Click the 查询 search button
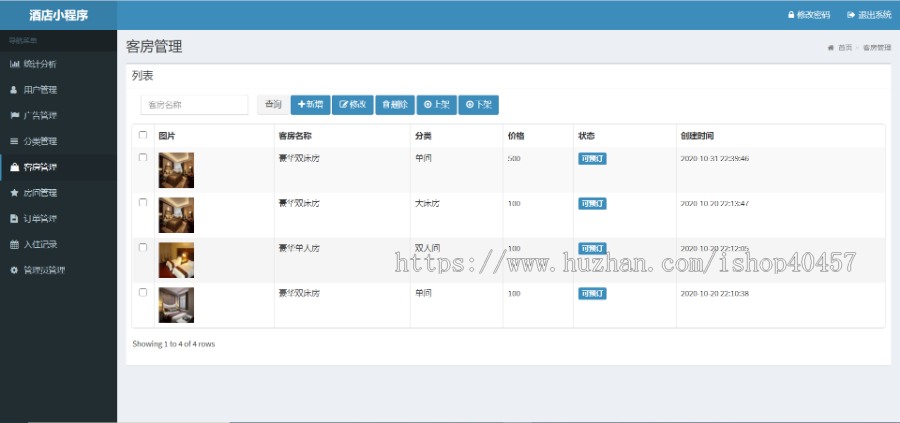This screenshot has width=900, height=423. click(x=273, y=104)
